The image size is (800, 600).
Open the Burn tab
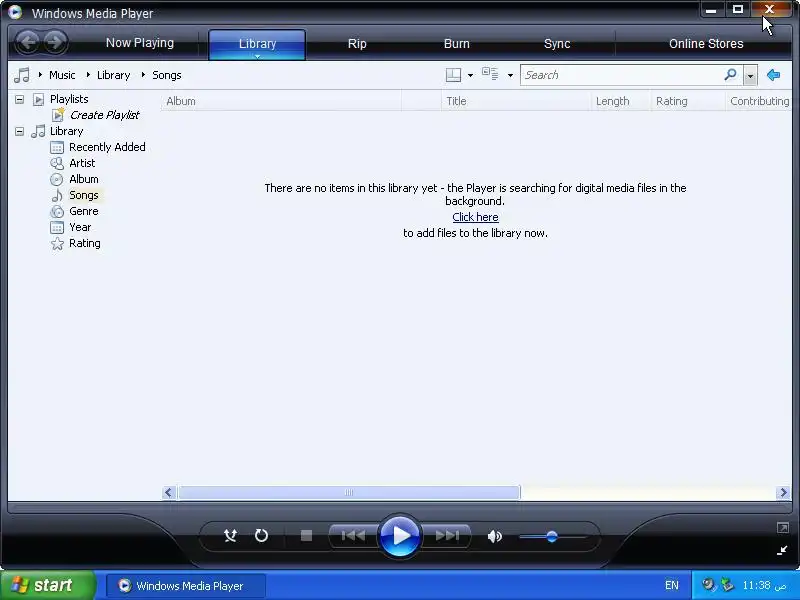point(457,44)
